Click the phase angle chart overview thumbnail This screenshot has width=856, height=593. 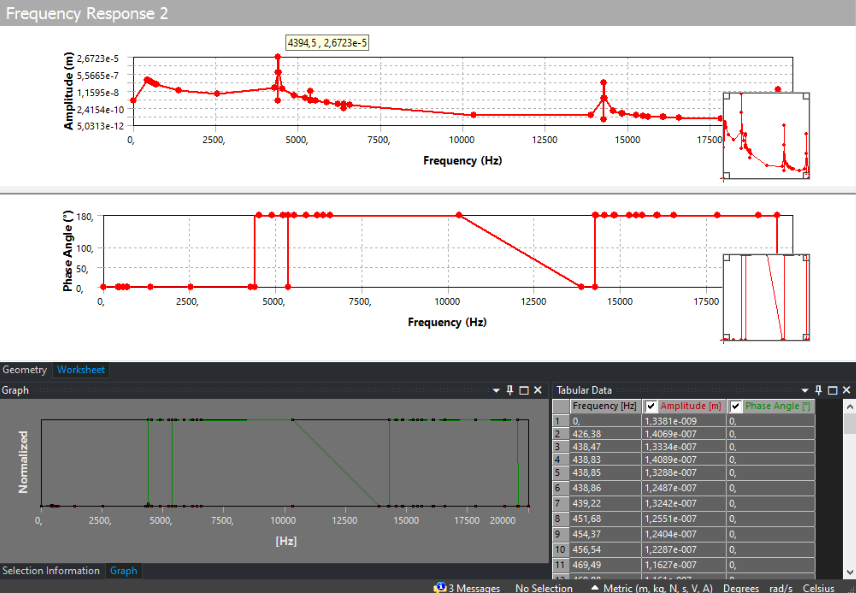pos(766,297)
